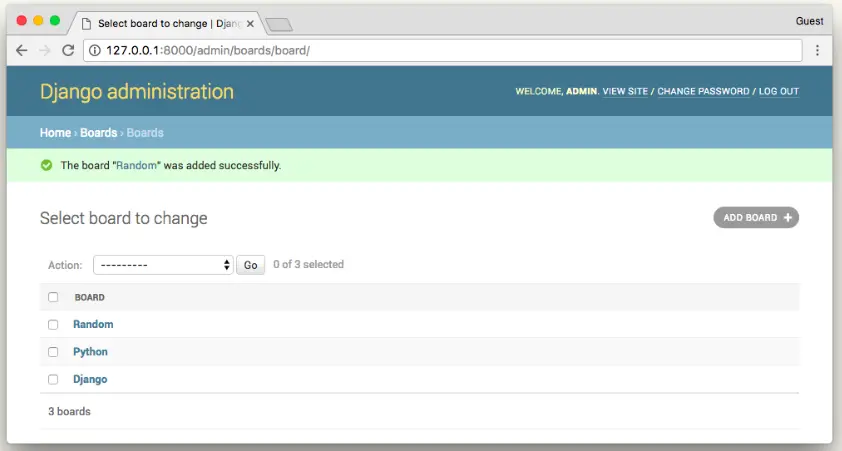Toggle the select-all checkbox in header
Viewport: 842px width, 451px height.
(53, 297)
